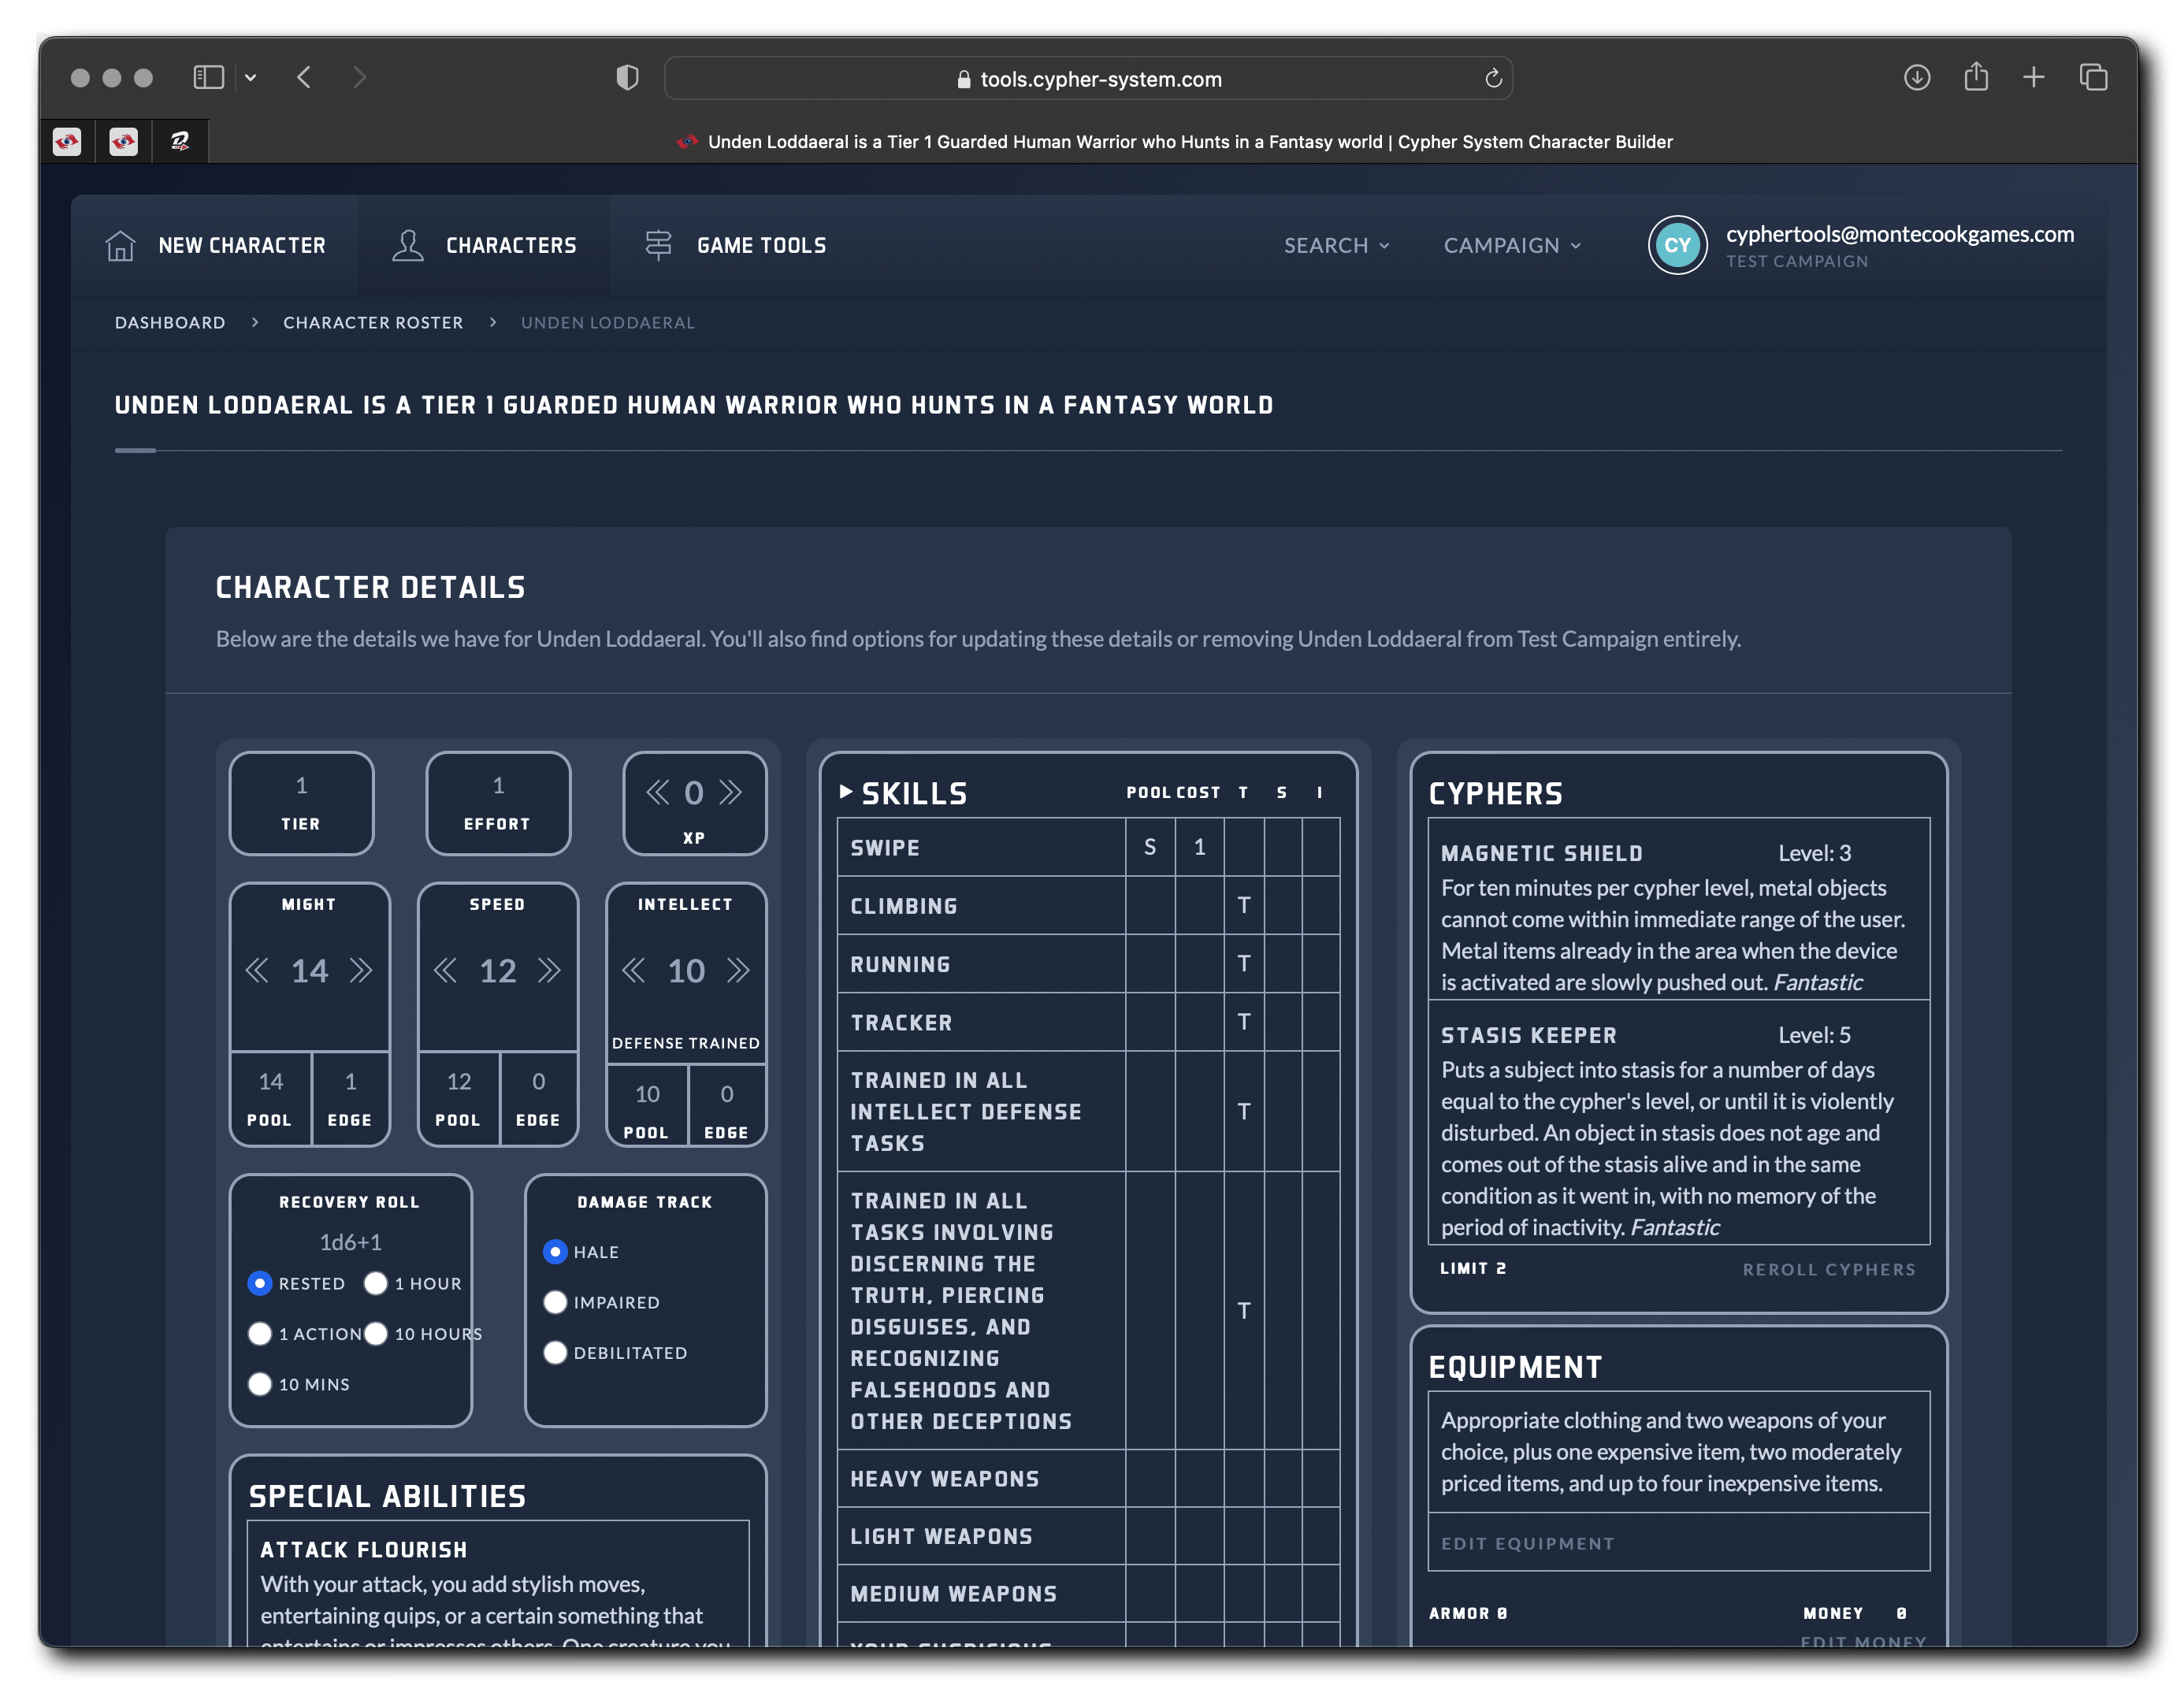2184x1689 pixels.
Task: Toggle Safari sidebar icon
Action: point(208,78)
